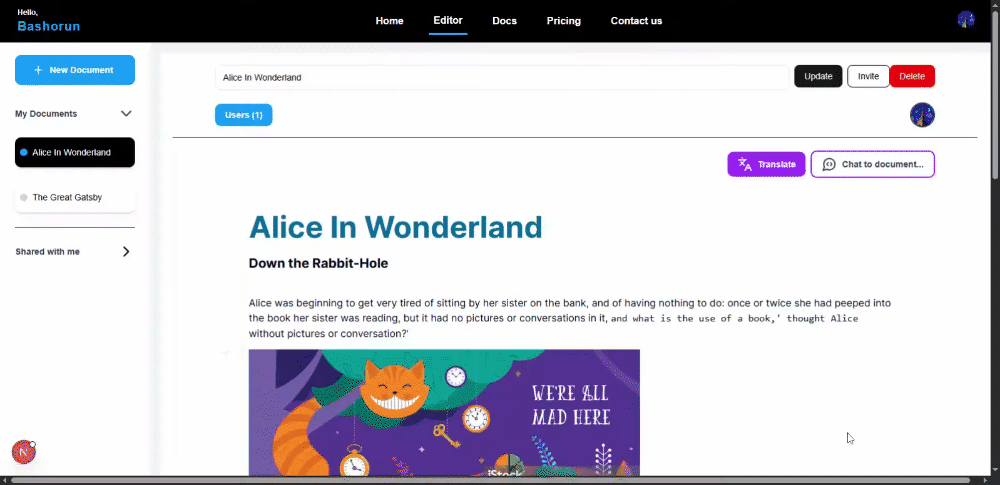Open the Docs nav item
This screenshot has height=485, width=1000.
point(504,21)
